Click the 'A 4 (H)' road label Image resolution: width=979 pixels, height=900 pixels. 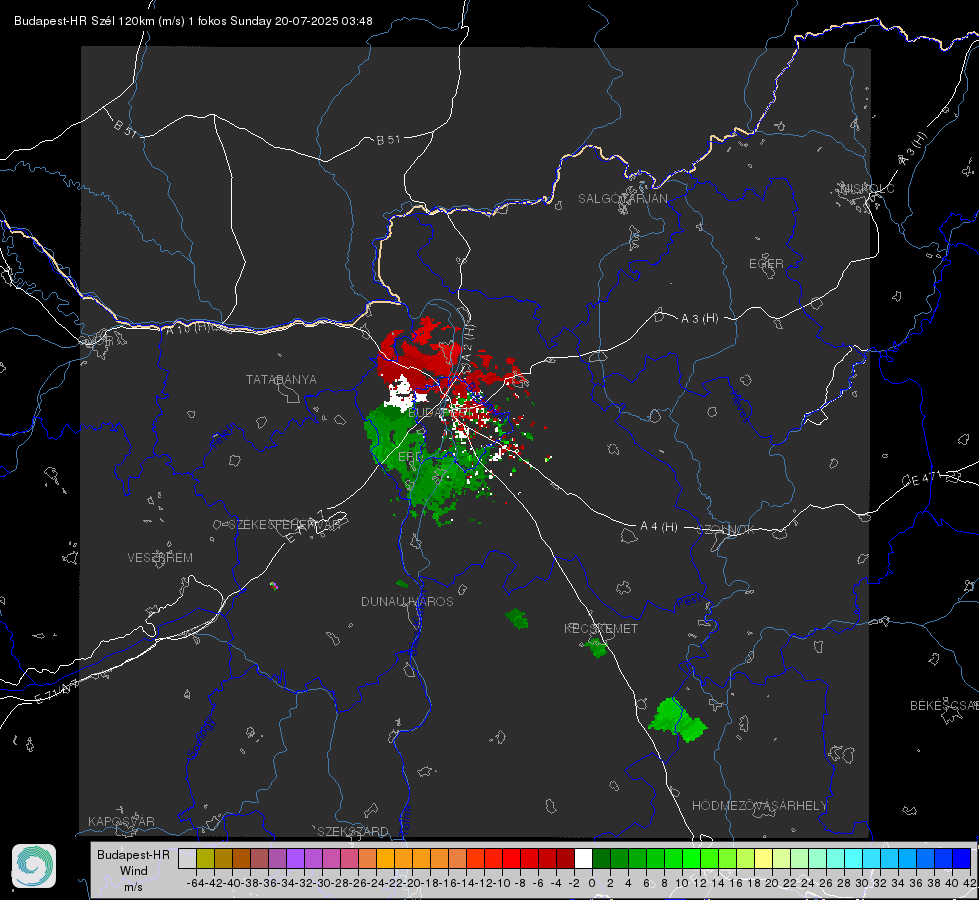point(659,527)
